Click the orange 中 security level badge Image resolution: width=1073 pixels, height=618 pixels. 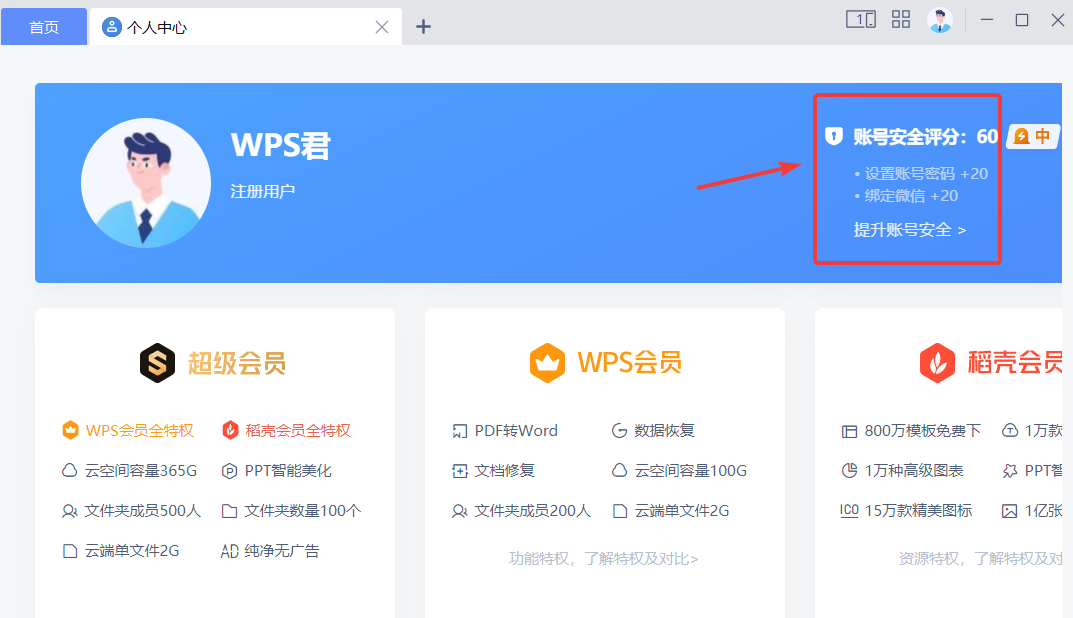[x=1033, y=136]
